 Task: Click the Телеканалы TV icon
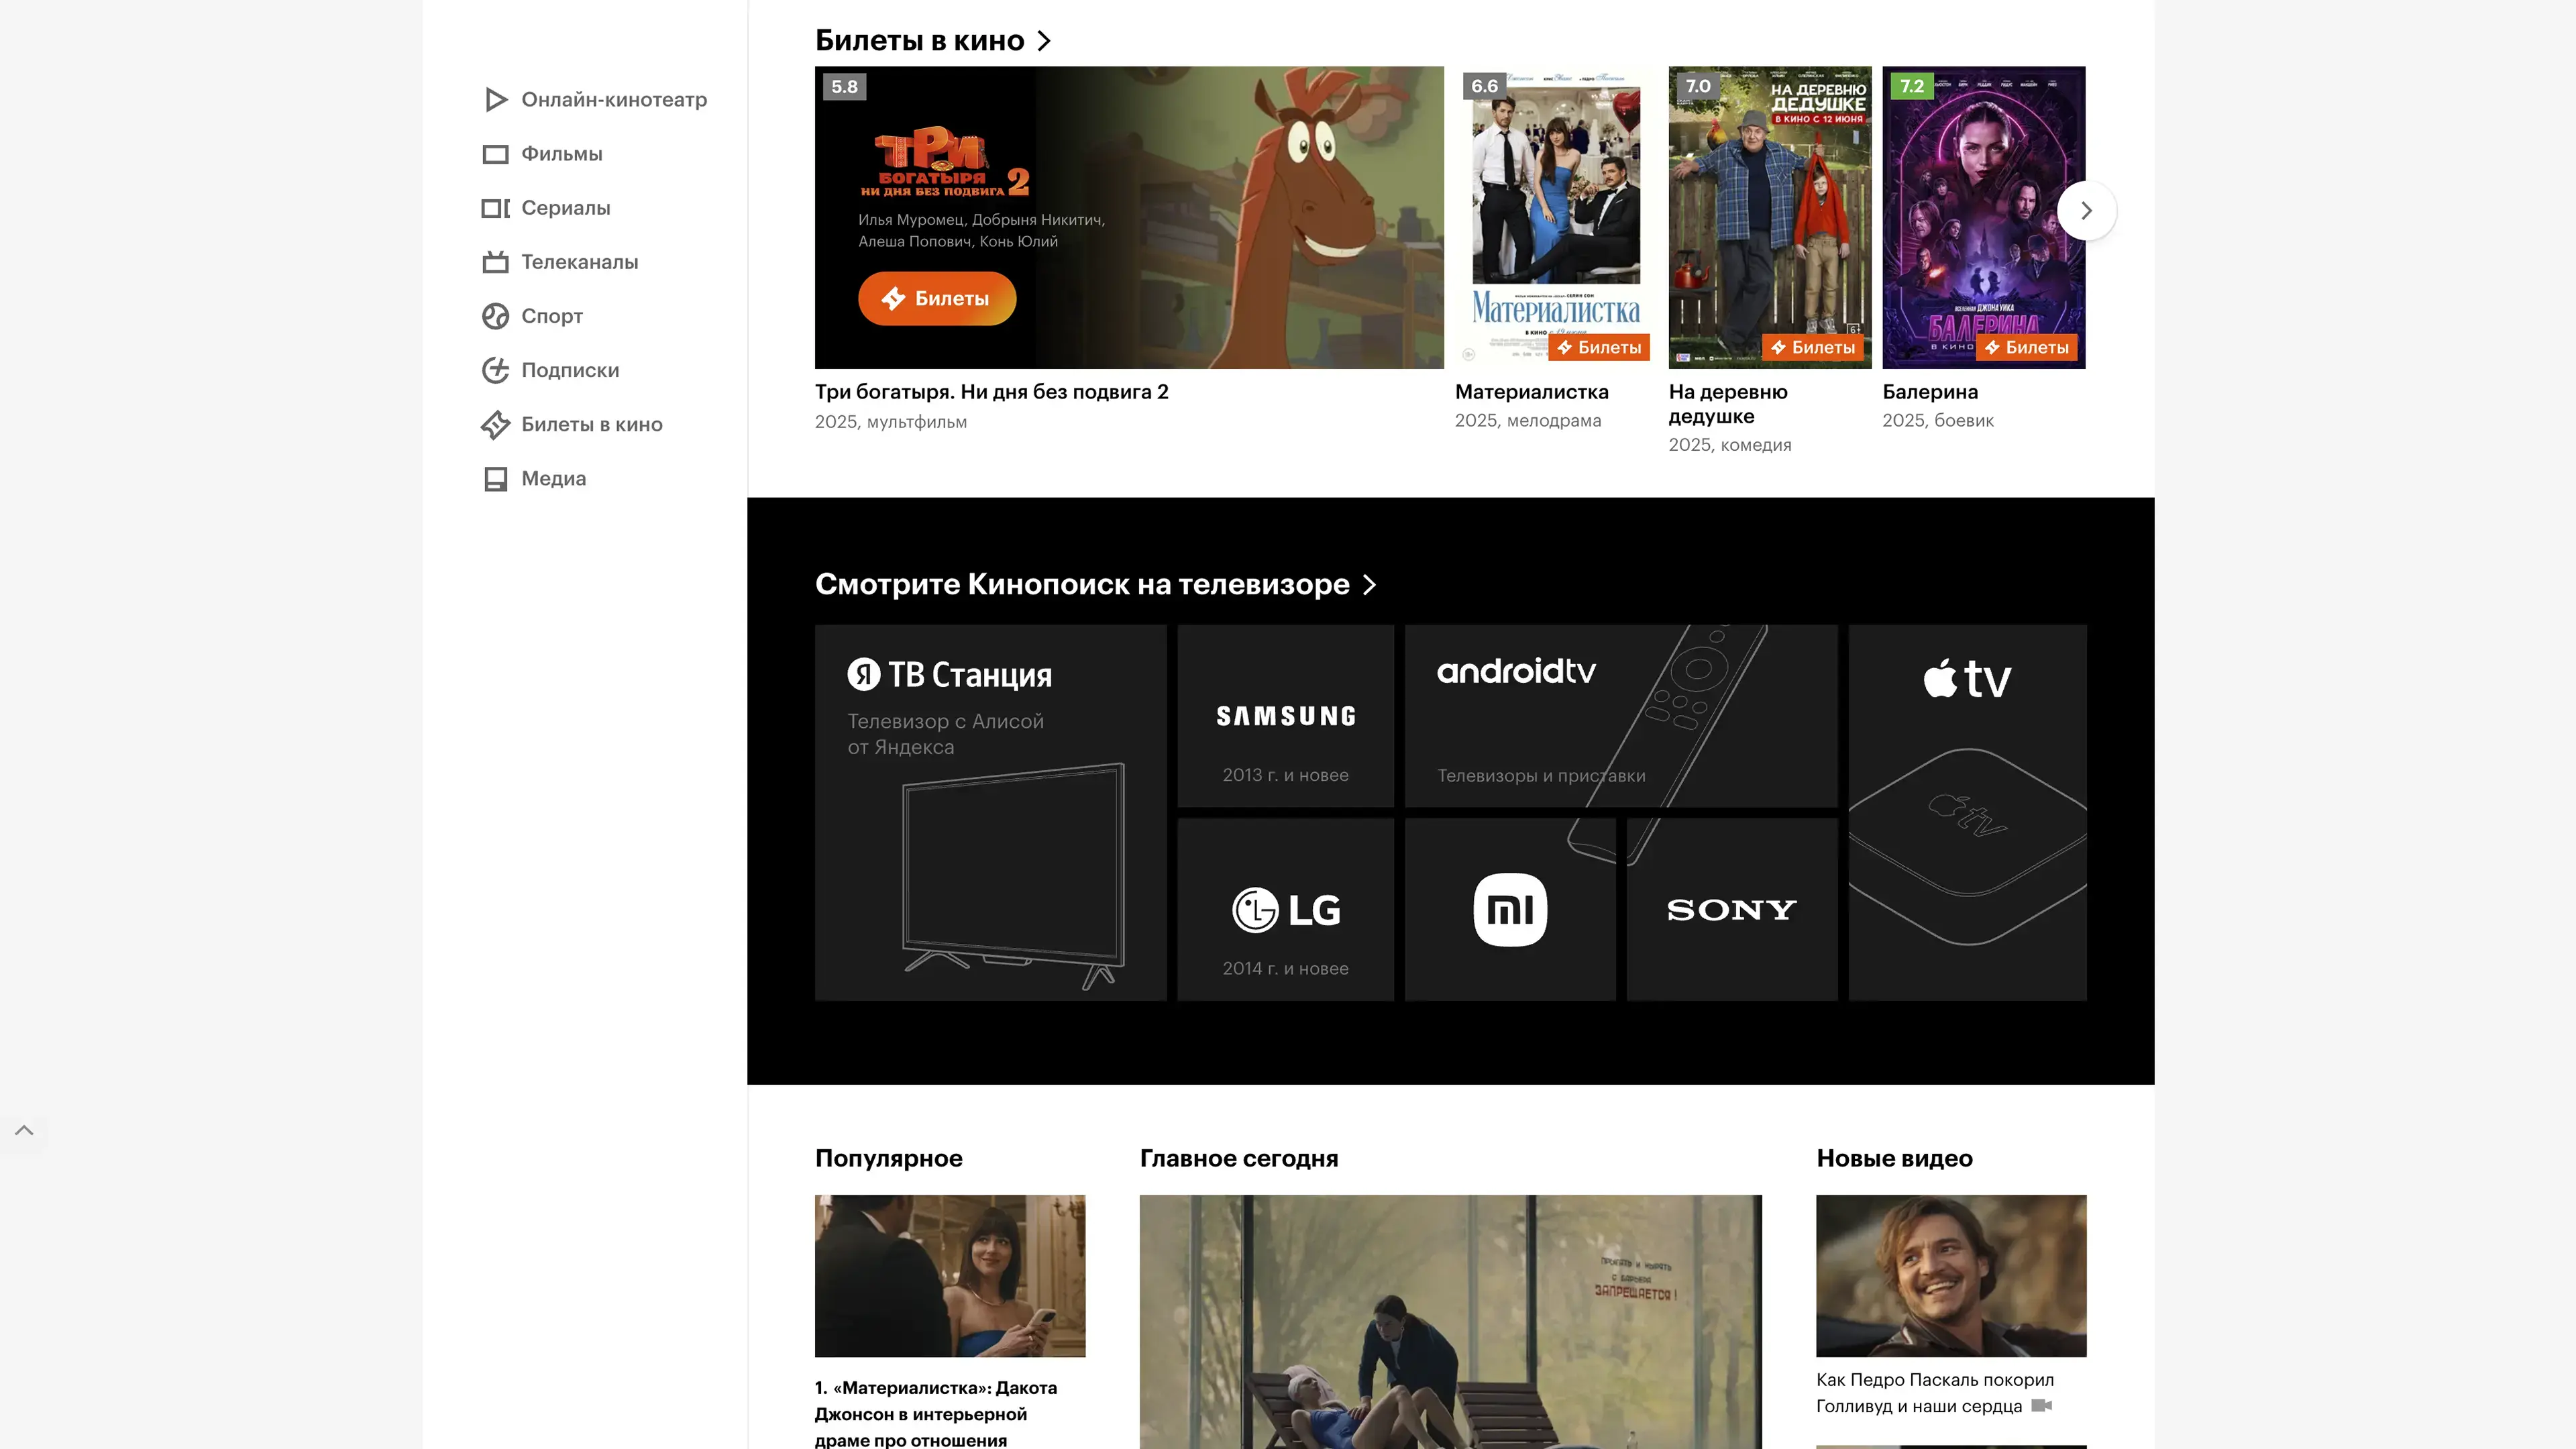(x=495, y=262)
